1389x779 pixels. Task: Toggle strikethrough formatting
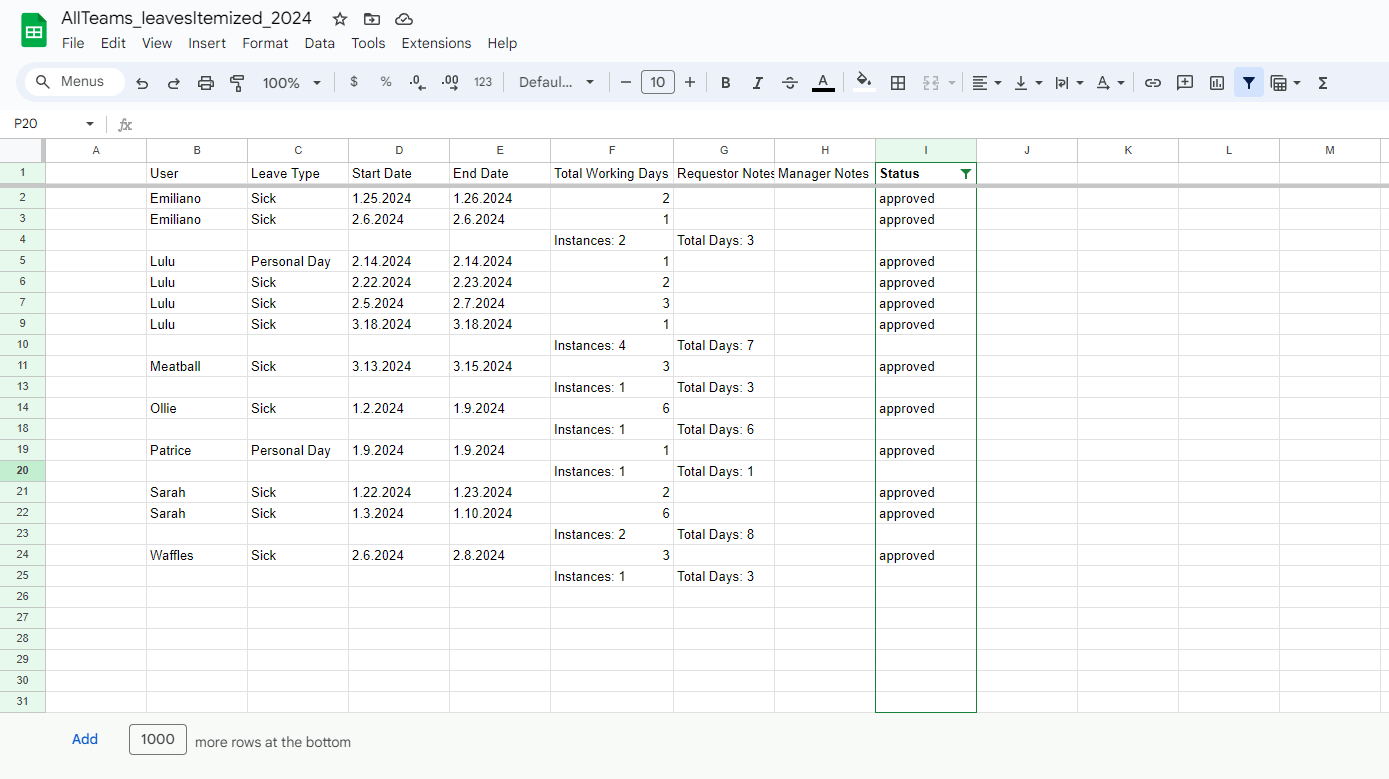click(x=790, y=83)
